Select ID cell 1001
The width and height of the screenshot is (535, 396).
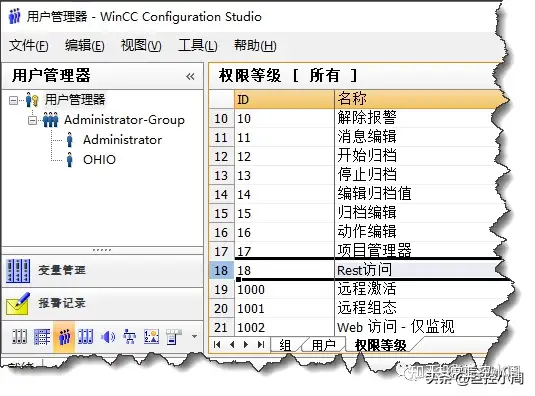(x=284, y=309)
